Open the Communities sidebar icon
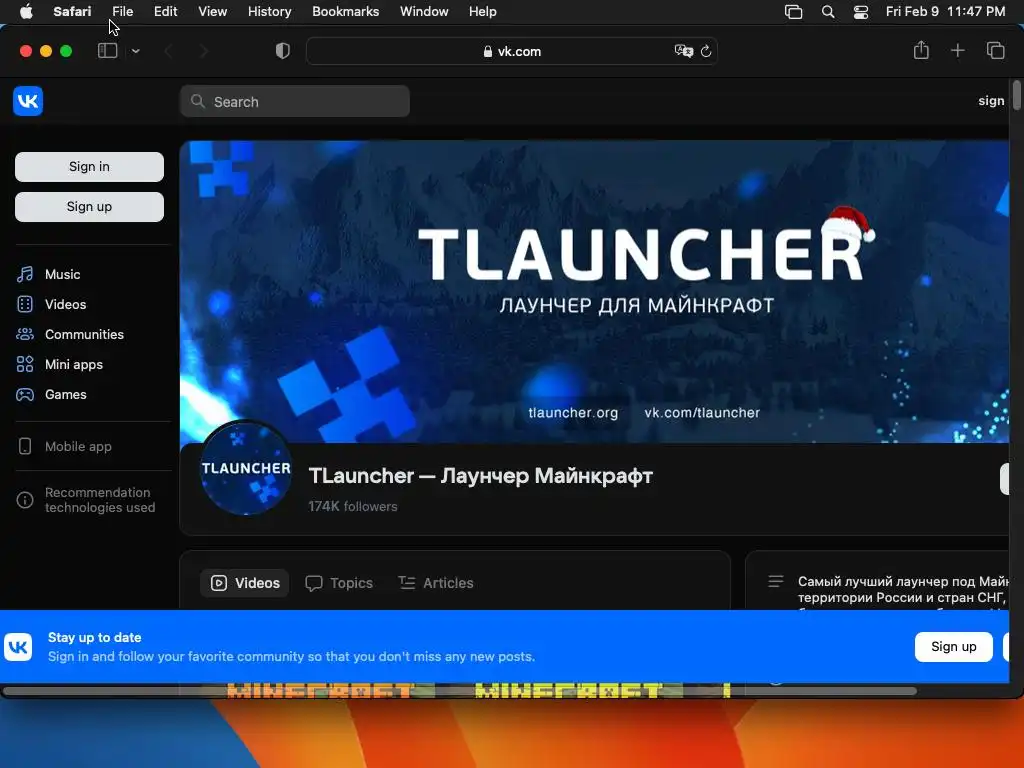The image size is (1024, 768). coord(25,334)
